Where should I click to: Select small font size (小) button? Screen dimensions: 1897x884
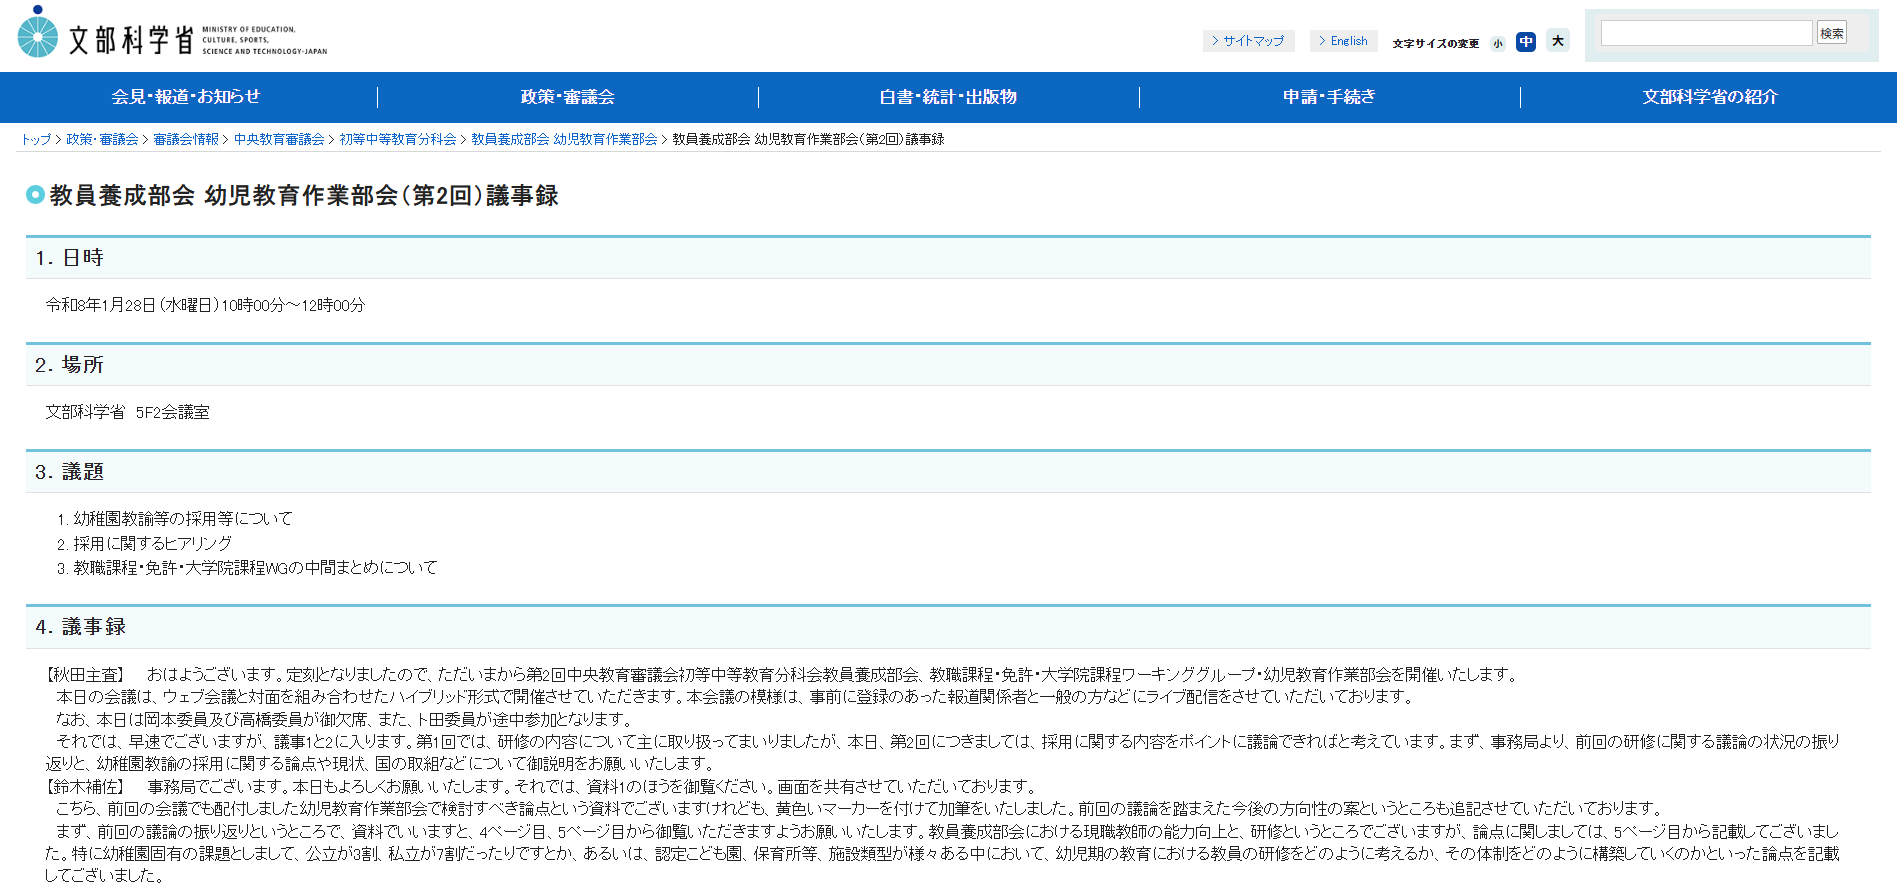(1497, 43)
